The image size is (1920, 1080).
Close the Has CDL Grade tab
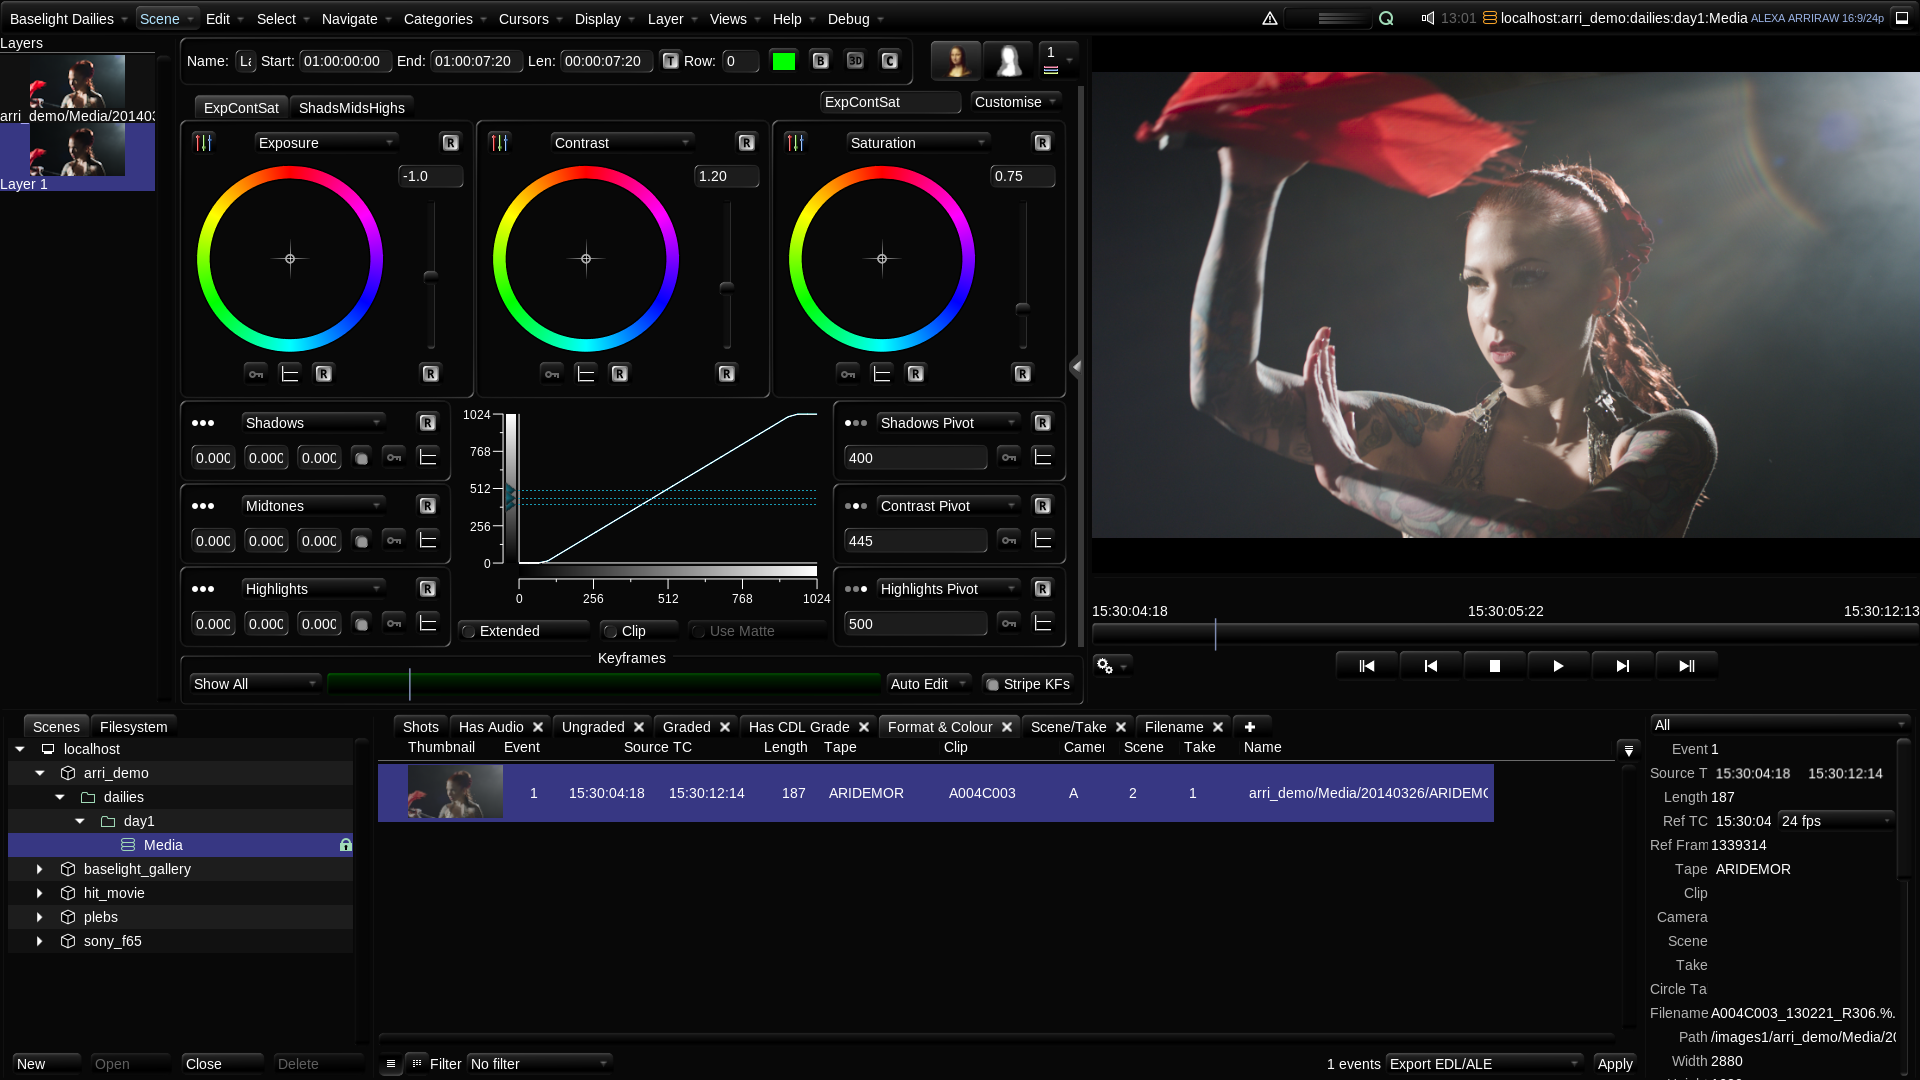click(x=864, y=727)
